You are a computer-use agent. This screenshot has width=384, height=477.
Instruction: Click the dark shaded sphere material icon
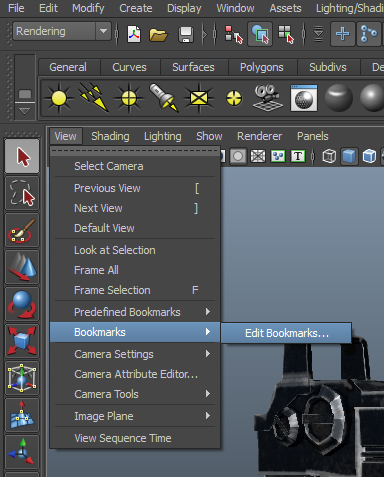click(339, 98)
